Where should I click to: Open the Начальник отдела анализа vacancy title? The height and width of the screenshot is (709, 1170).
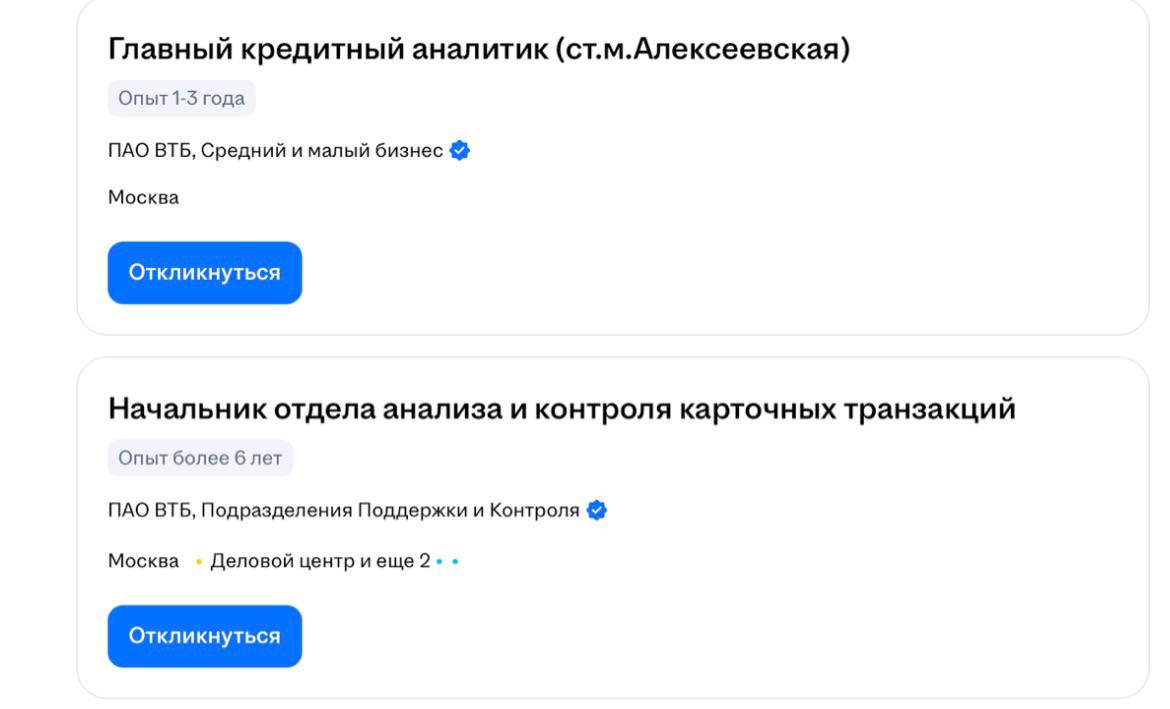pos(561,408)
